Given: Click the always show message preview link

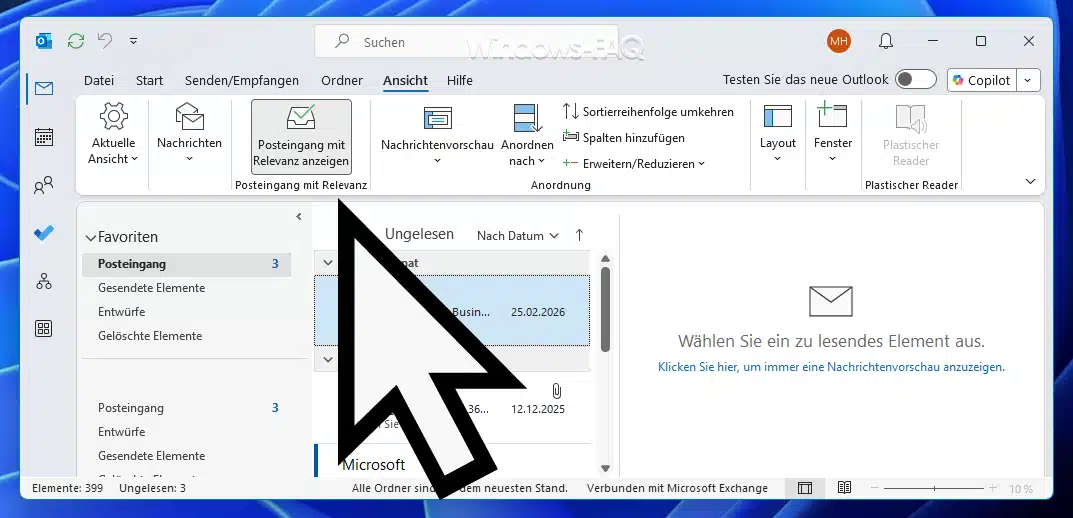Looking at the screenshot, I should coord(831,367).
